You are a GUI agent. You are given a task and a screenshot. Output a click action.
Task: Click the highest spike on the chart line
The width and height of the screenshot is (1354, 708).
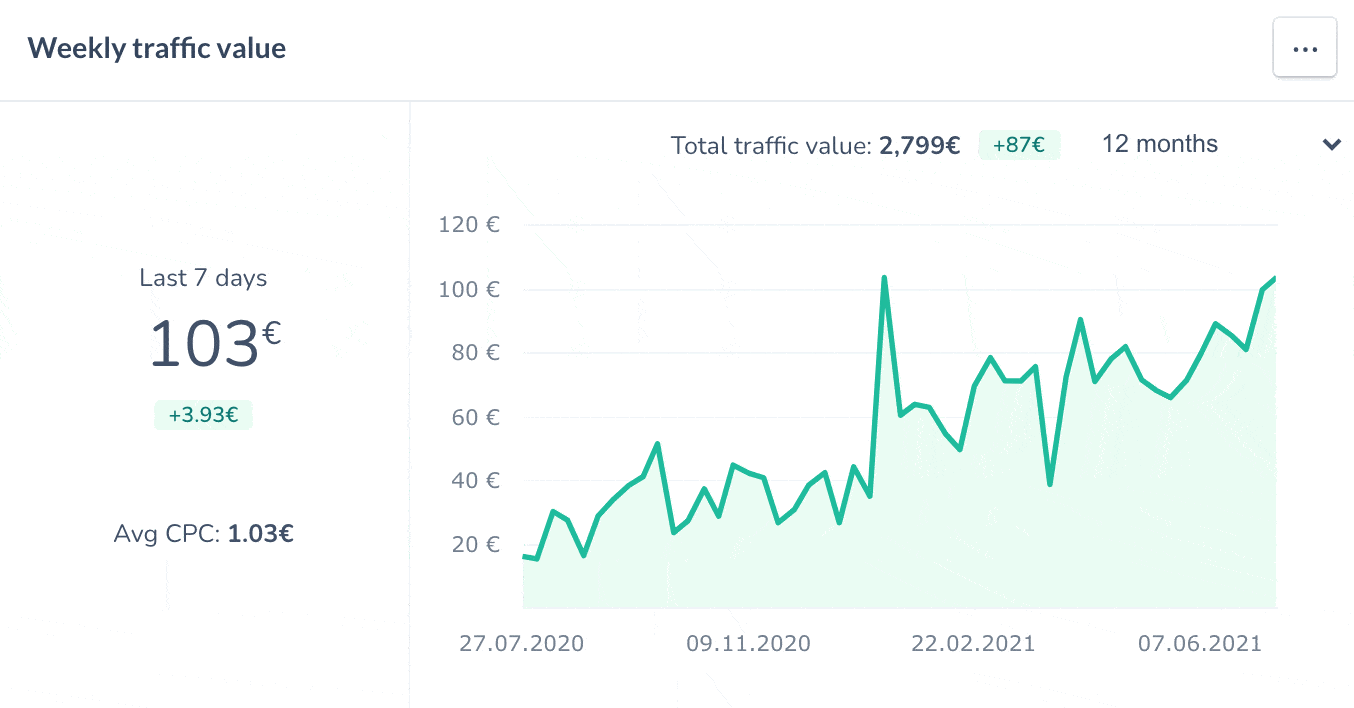884,278
